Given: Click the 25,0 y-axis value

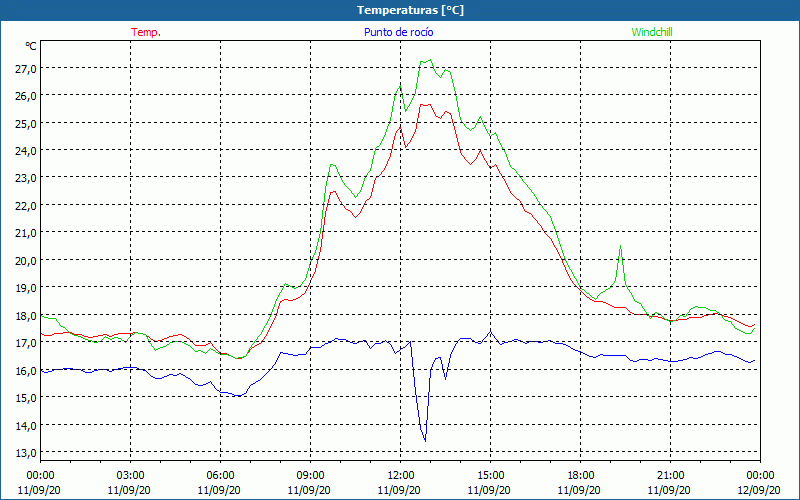Looking at the screenshot, I should pos(26,123).
